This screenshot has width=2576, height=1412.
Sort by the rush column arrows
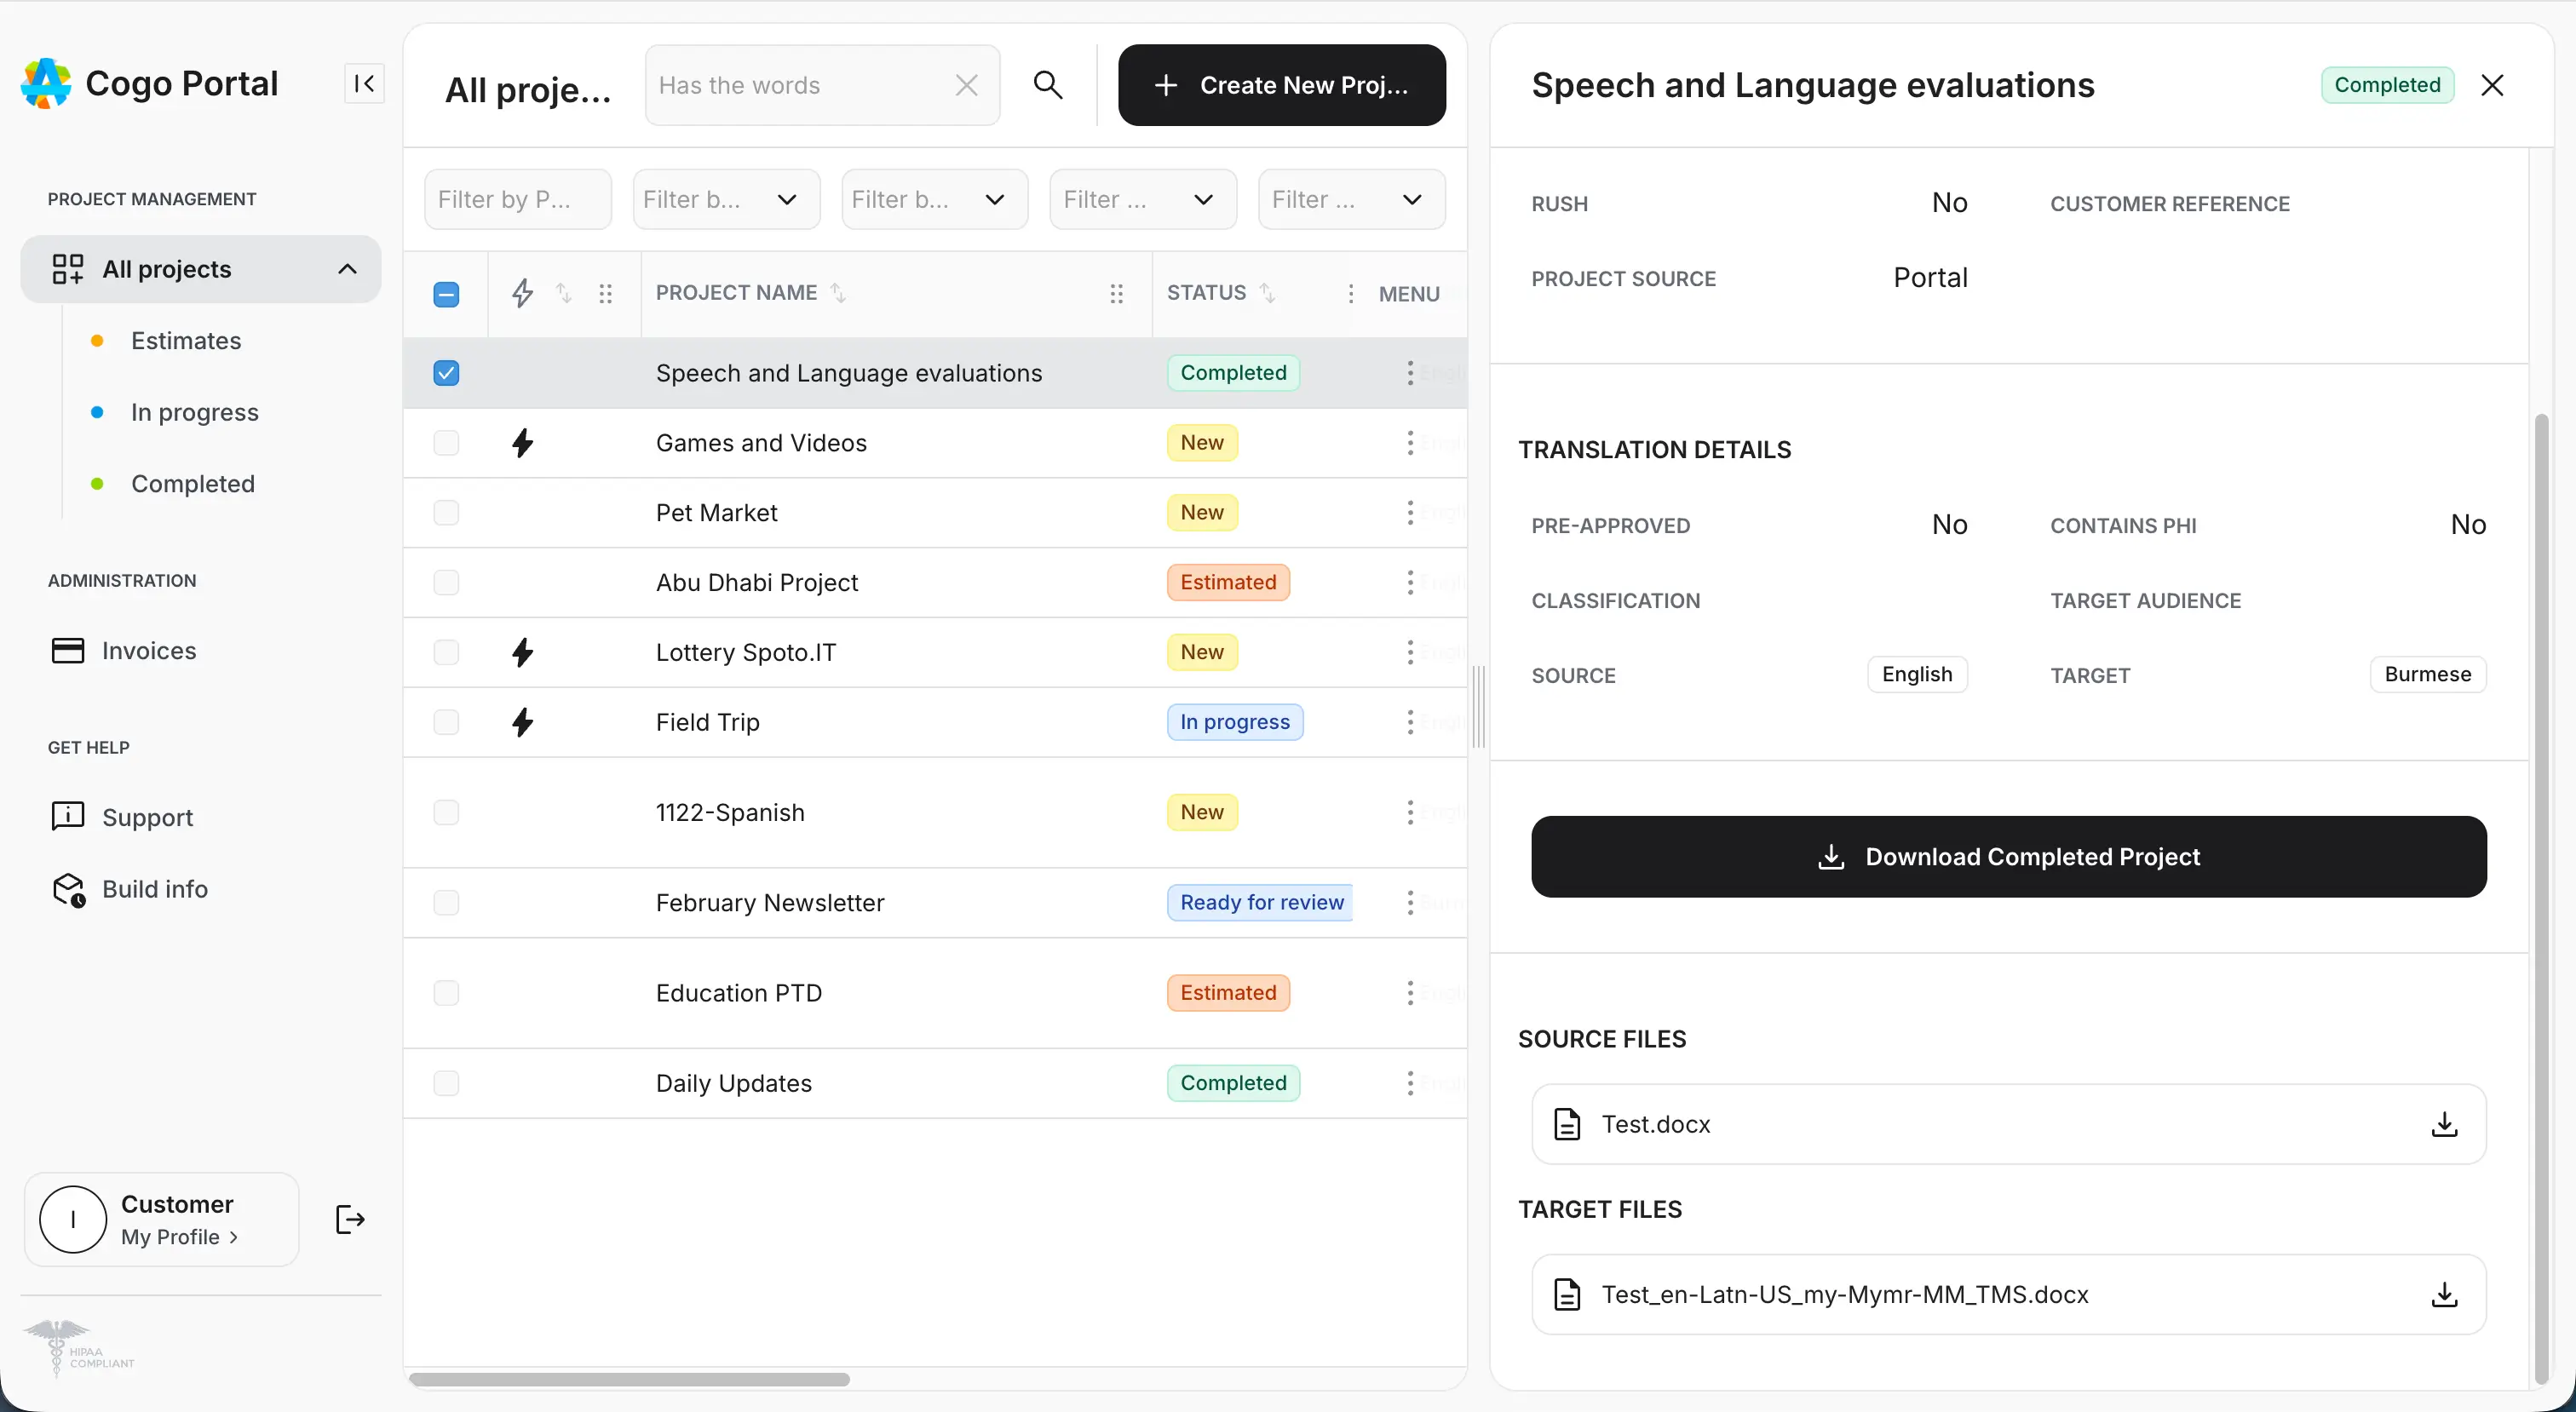(x=564, y=293)
